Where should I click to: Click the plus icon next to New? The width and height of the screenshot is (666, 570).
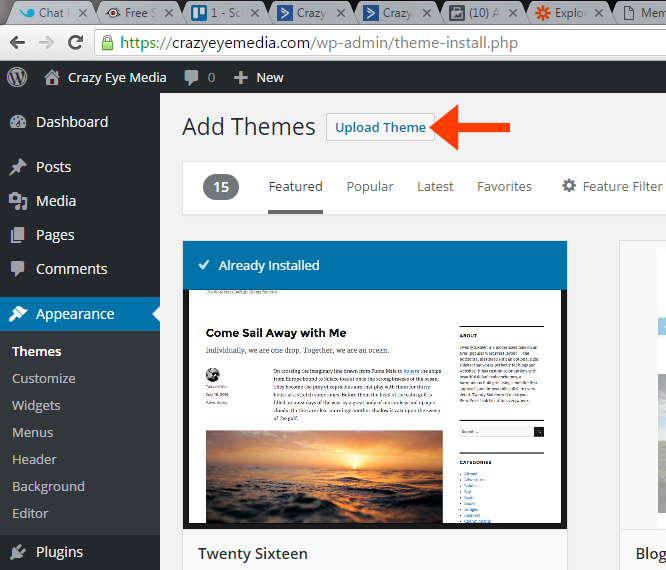click(x=240, y=77)
